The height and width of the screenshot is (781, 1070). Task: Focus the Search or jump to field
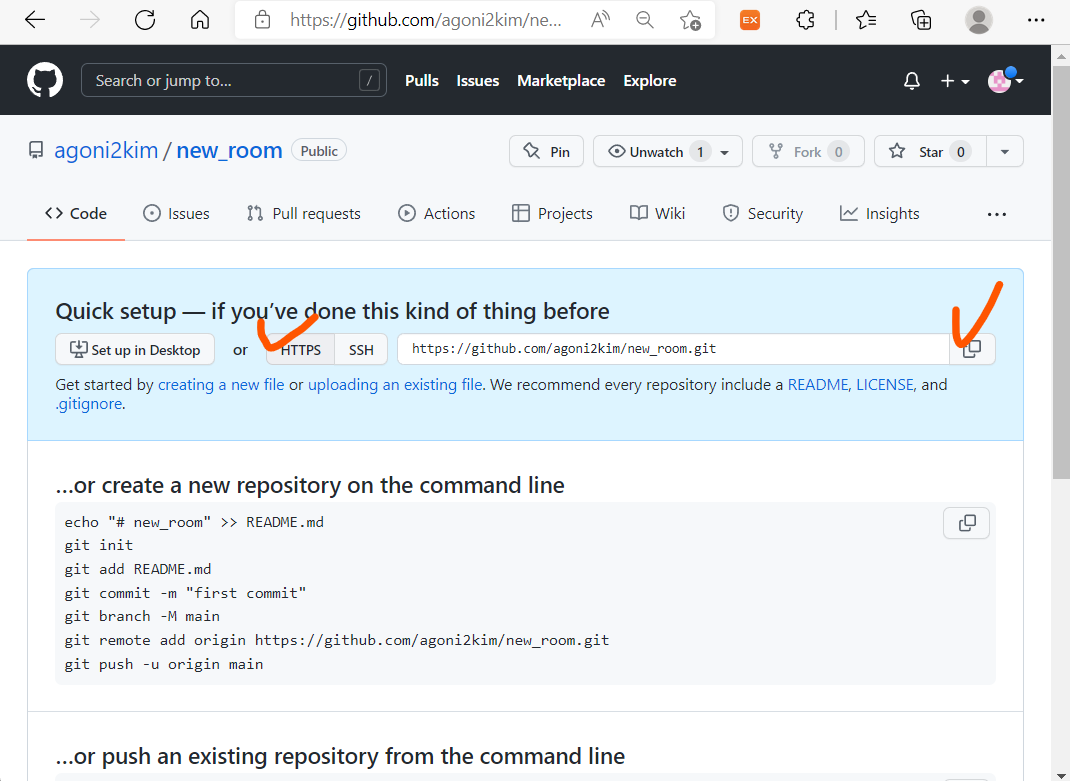(x=234, y=81)
